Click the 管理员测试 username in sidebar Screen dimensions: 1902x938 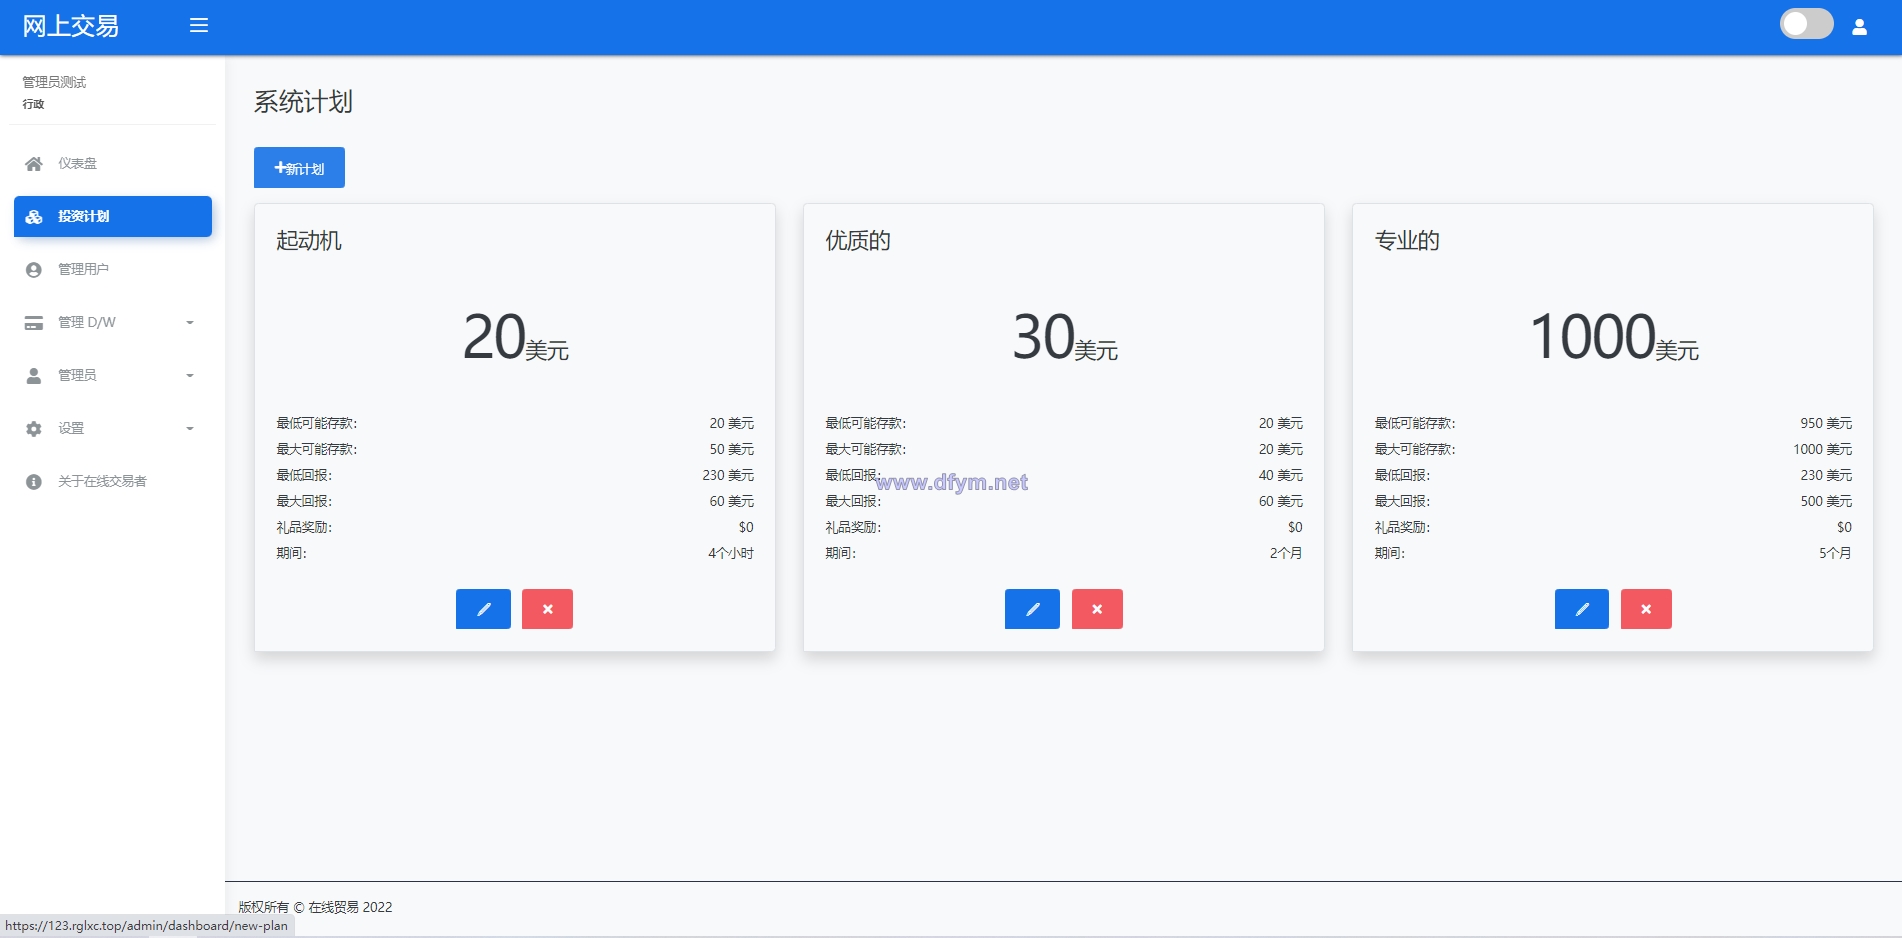click(54, 82)
